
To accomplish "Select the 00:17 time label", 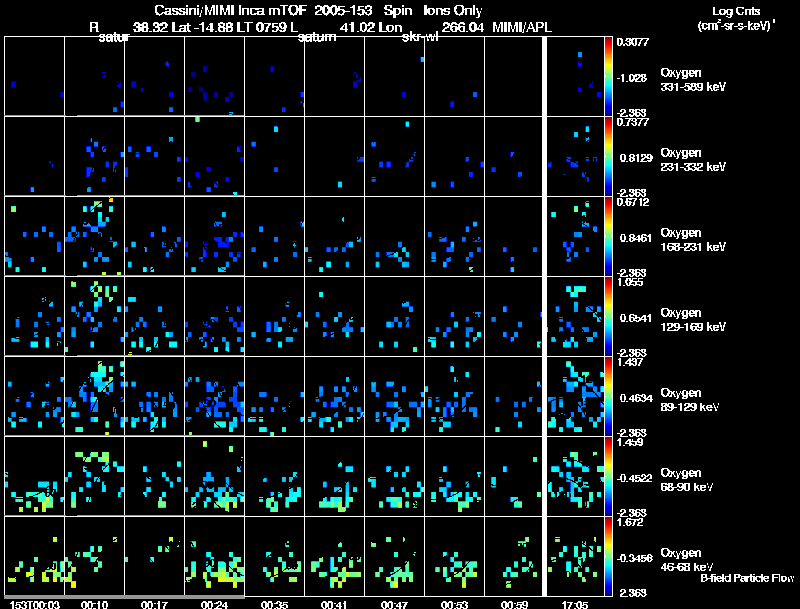I will (154, 604).
